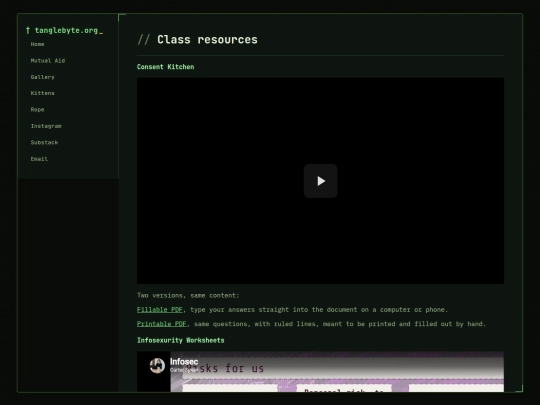Open the Infosec video title
Screen dimensions: 540x405
[184, 362]
